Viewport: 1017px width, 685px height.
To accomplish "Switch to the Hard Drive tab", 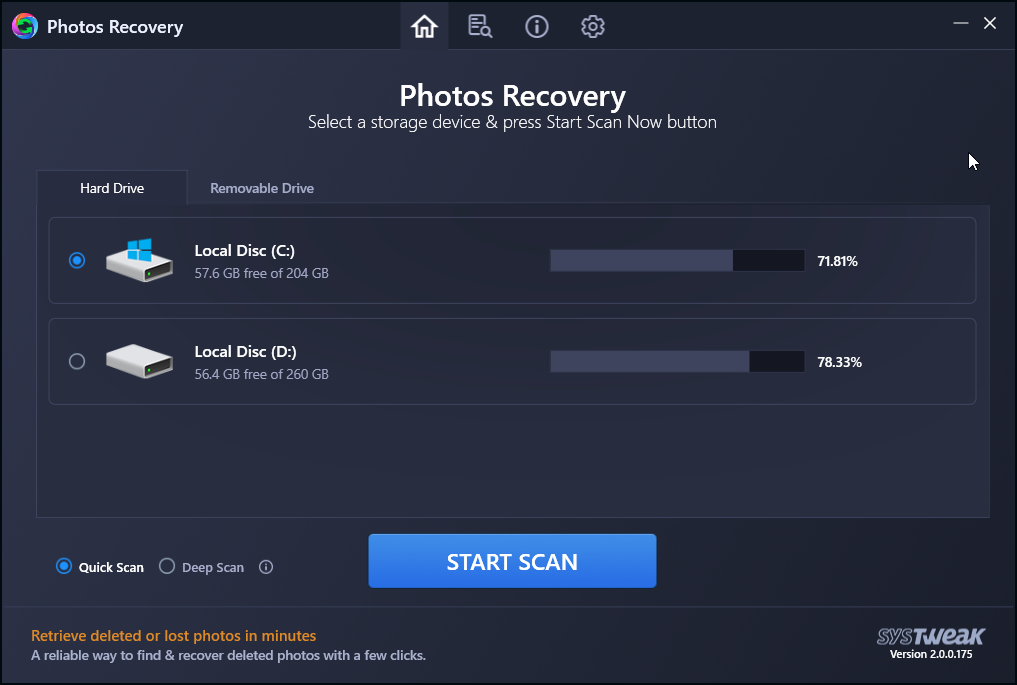I will pyautogui.click(x=112, y=188).
